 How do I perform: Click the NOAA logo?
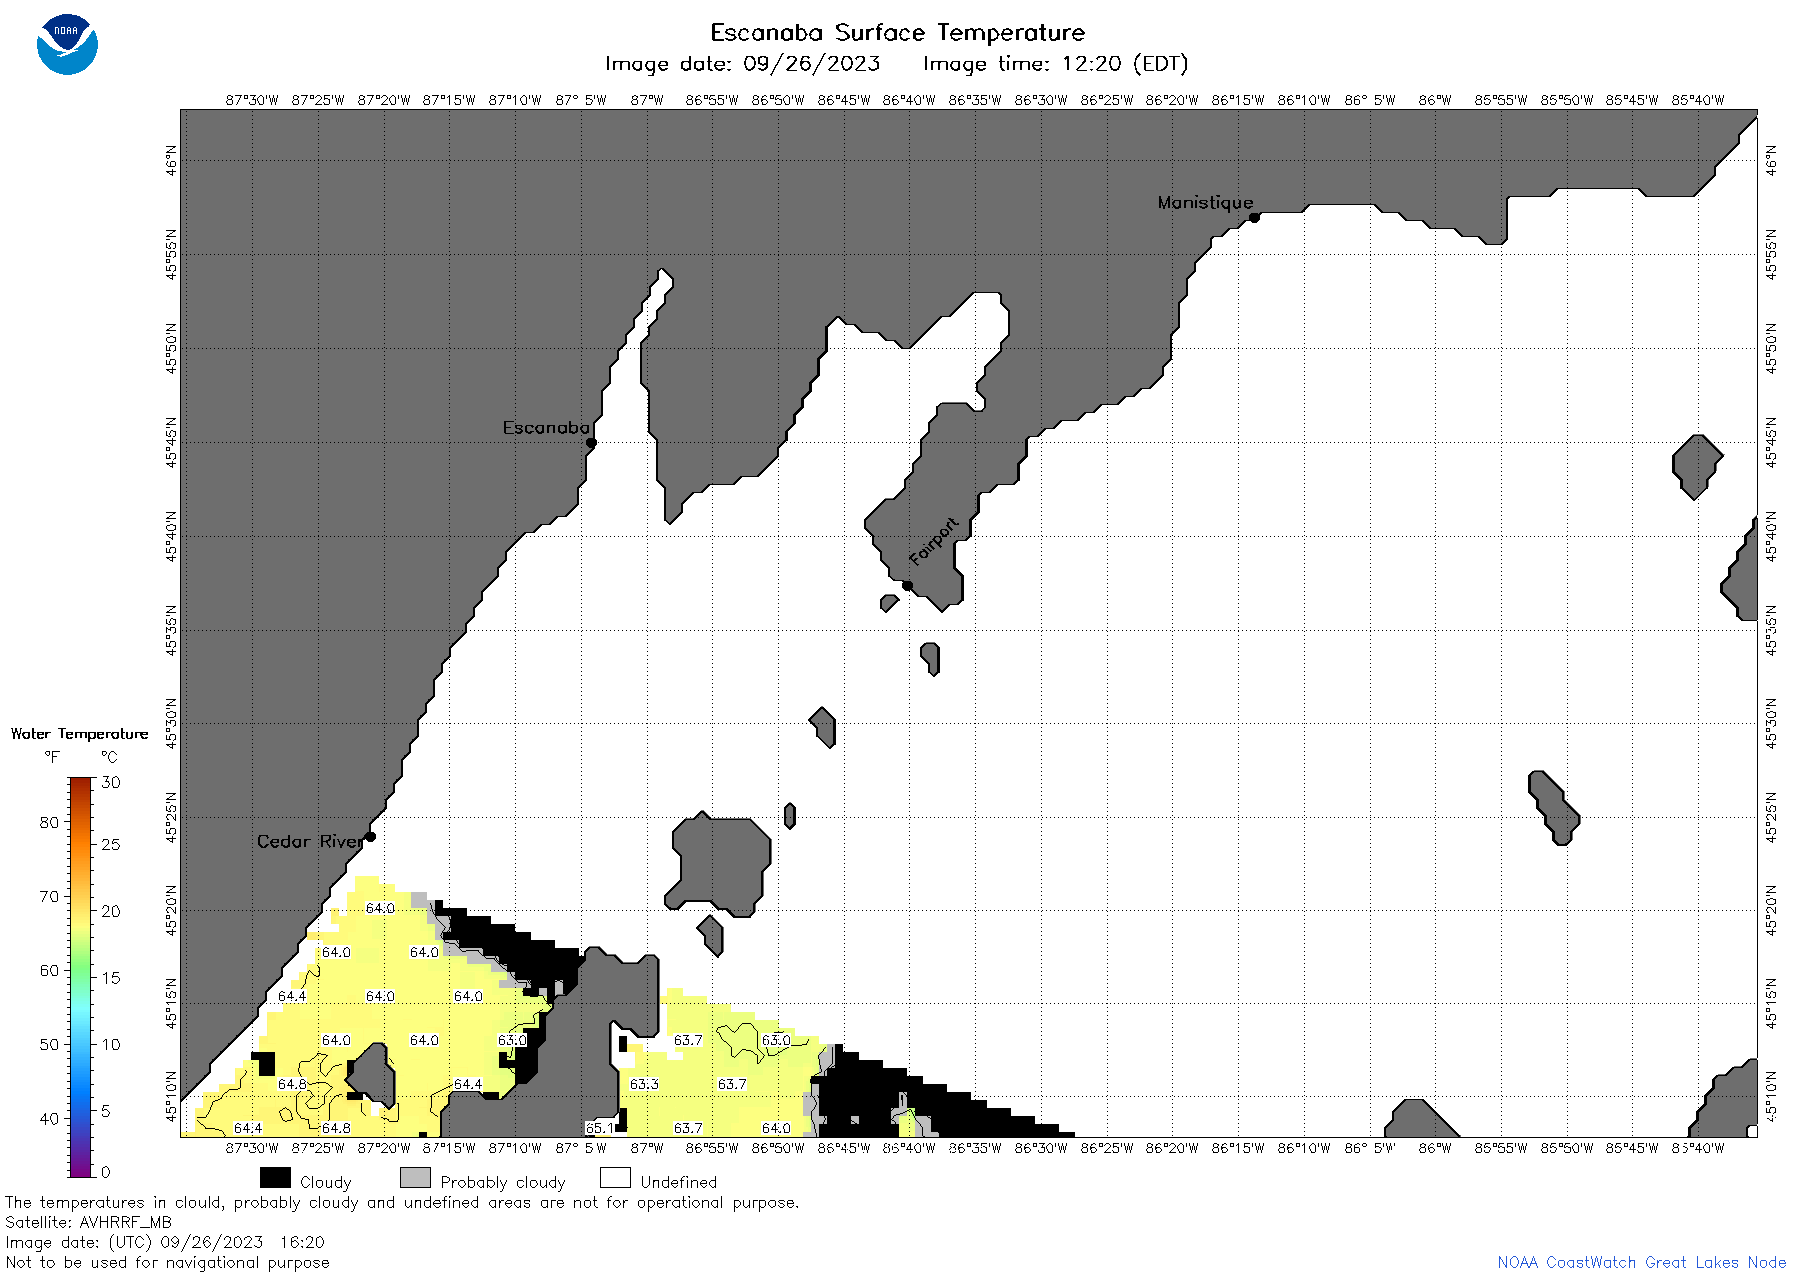67,44
